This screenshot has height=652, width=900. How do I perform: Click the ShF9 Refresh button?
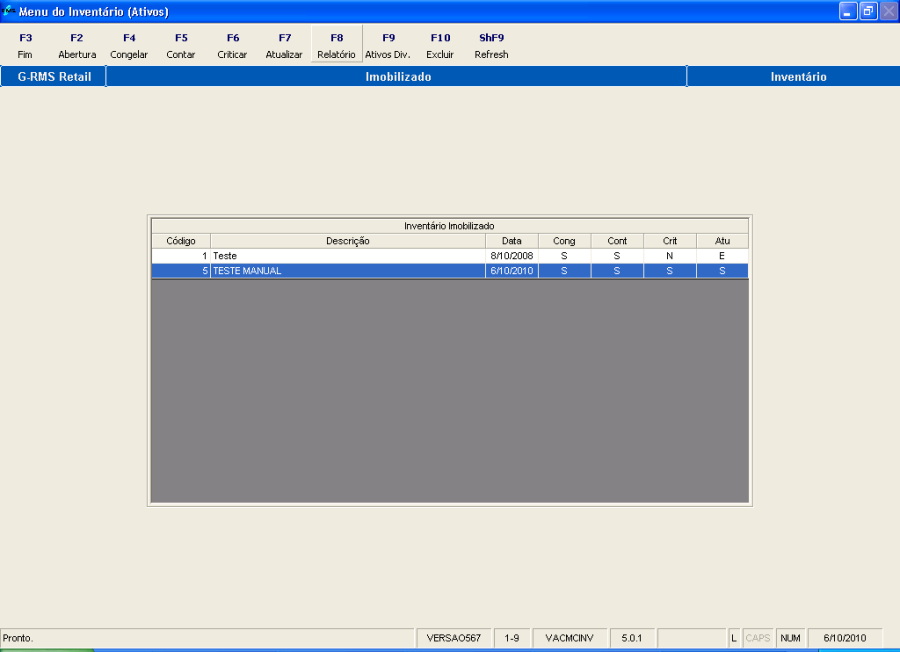(x=492, y=45)
